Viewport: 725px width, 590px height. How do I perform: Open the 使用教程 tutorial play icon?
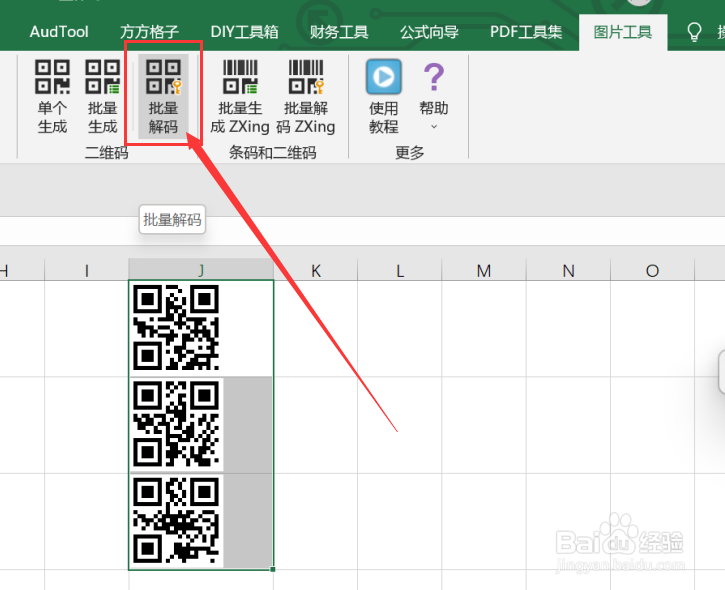coord(383,77)
